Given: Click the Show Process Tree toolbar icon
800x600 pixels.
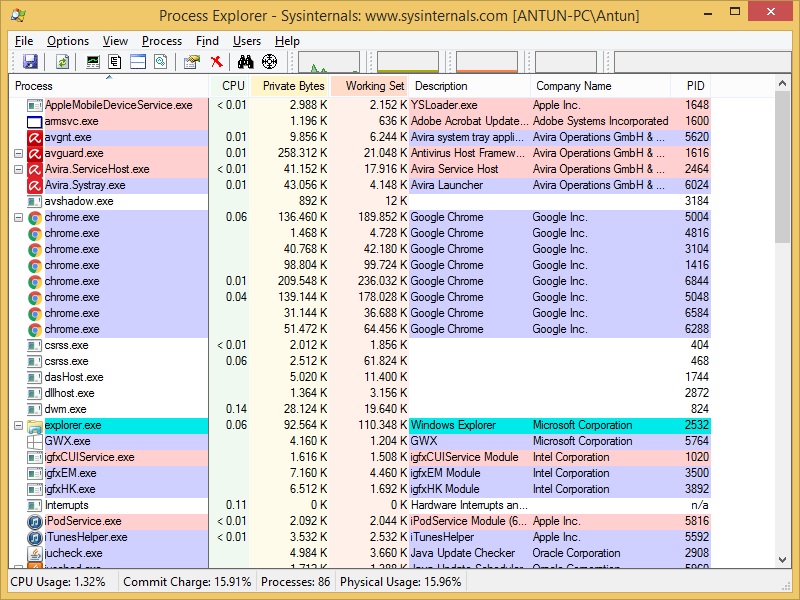Looking at the screenshot, I should click(x=115, y=61).
